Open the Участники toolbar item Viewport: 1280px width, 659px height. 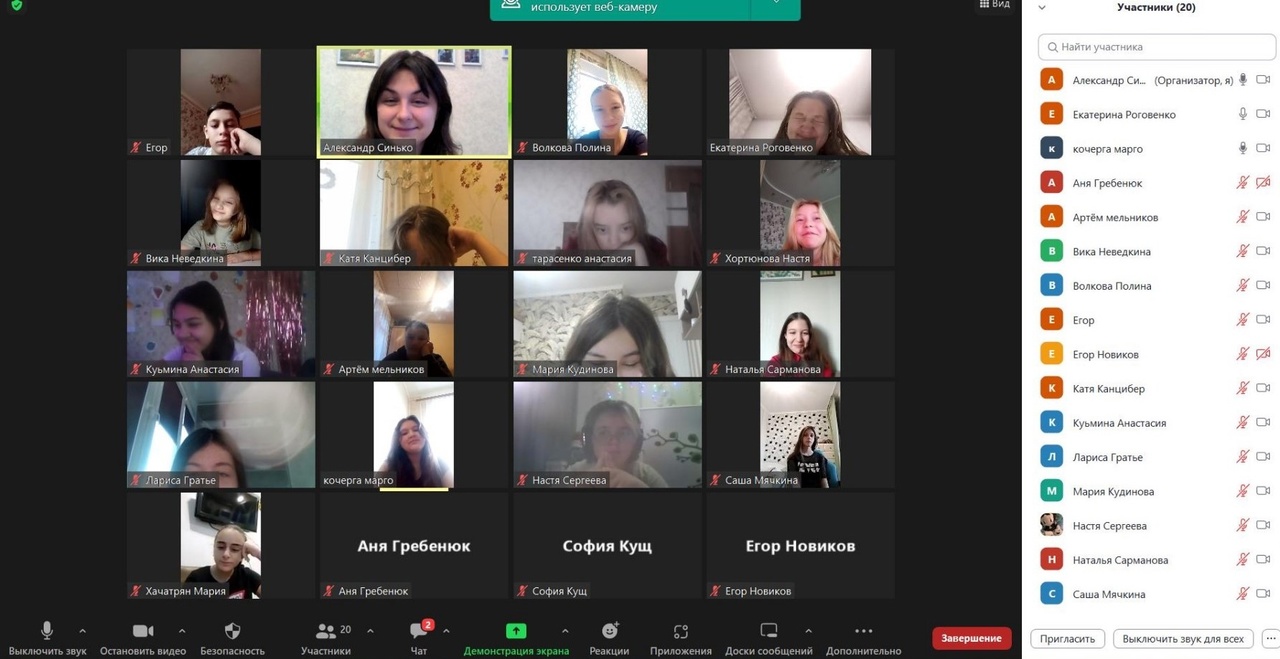pyautogui.click(x=326, y=638)
